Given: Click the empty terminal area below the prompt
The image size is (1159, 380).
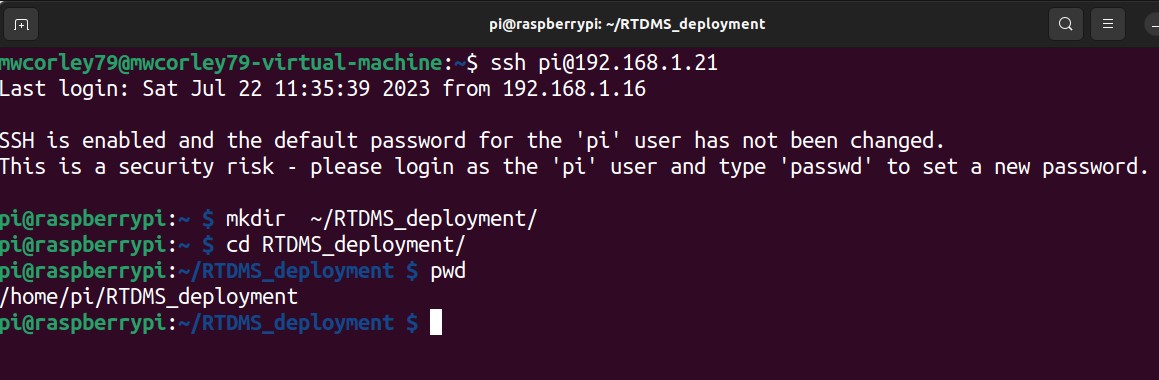Looking at the screenshot, I should coord(580,359).
